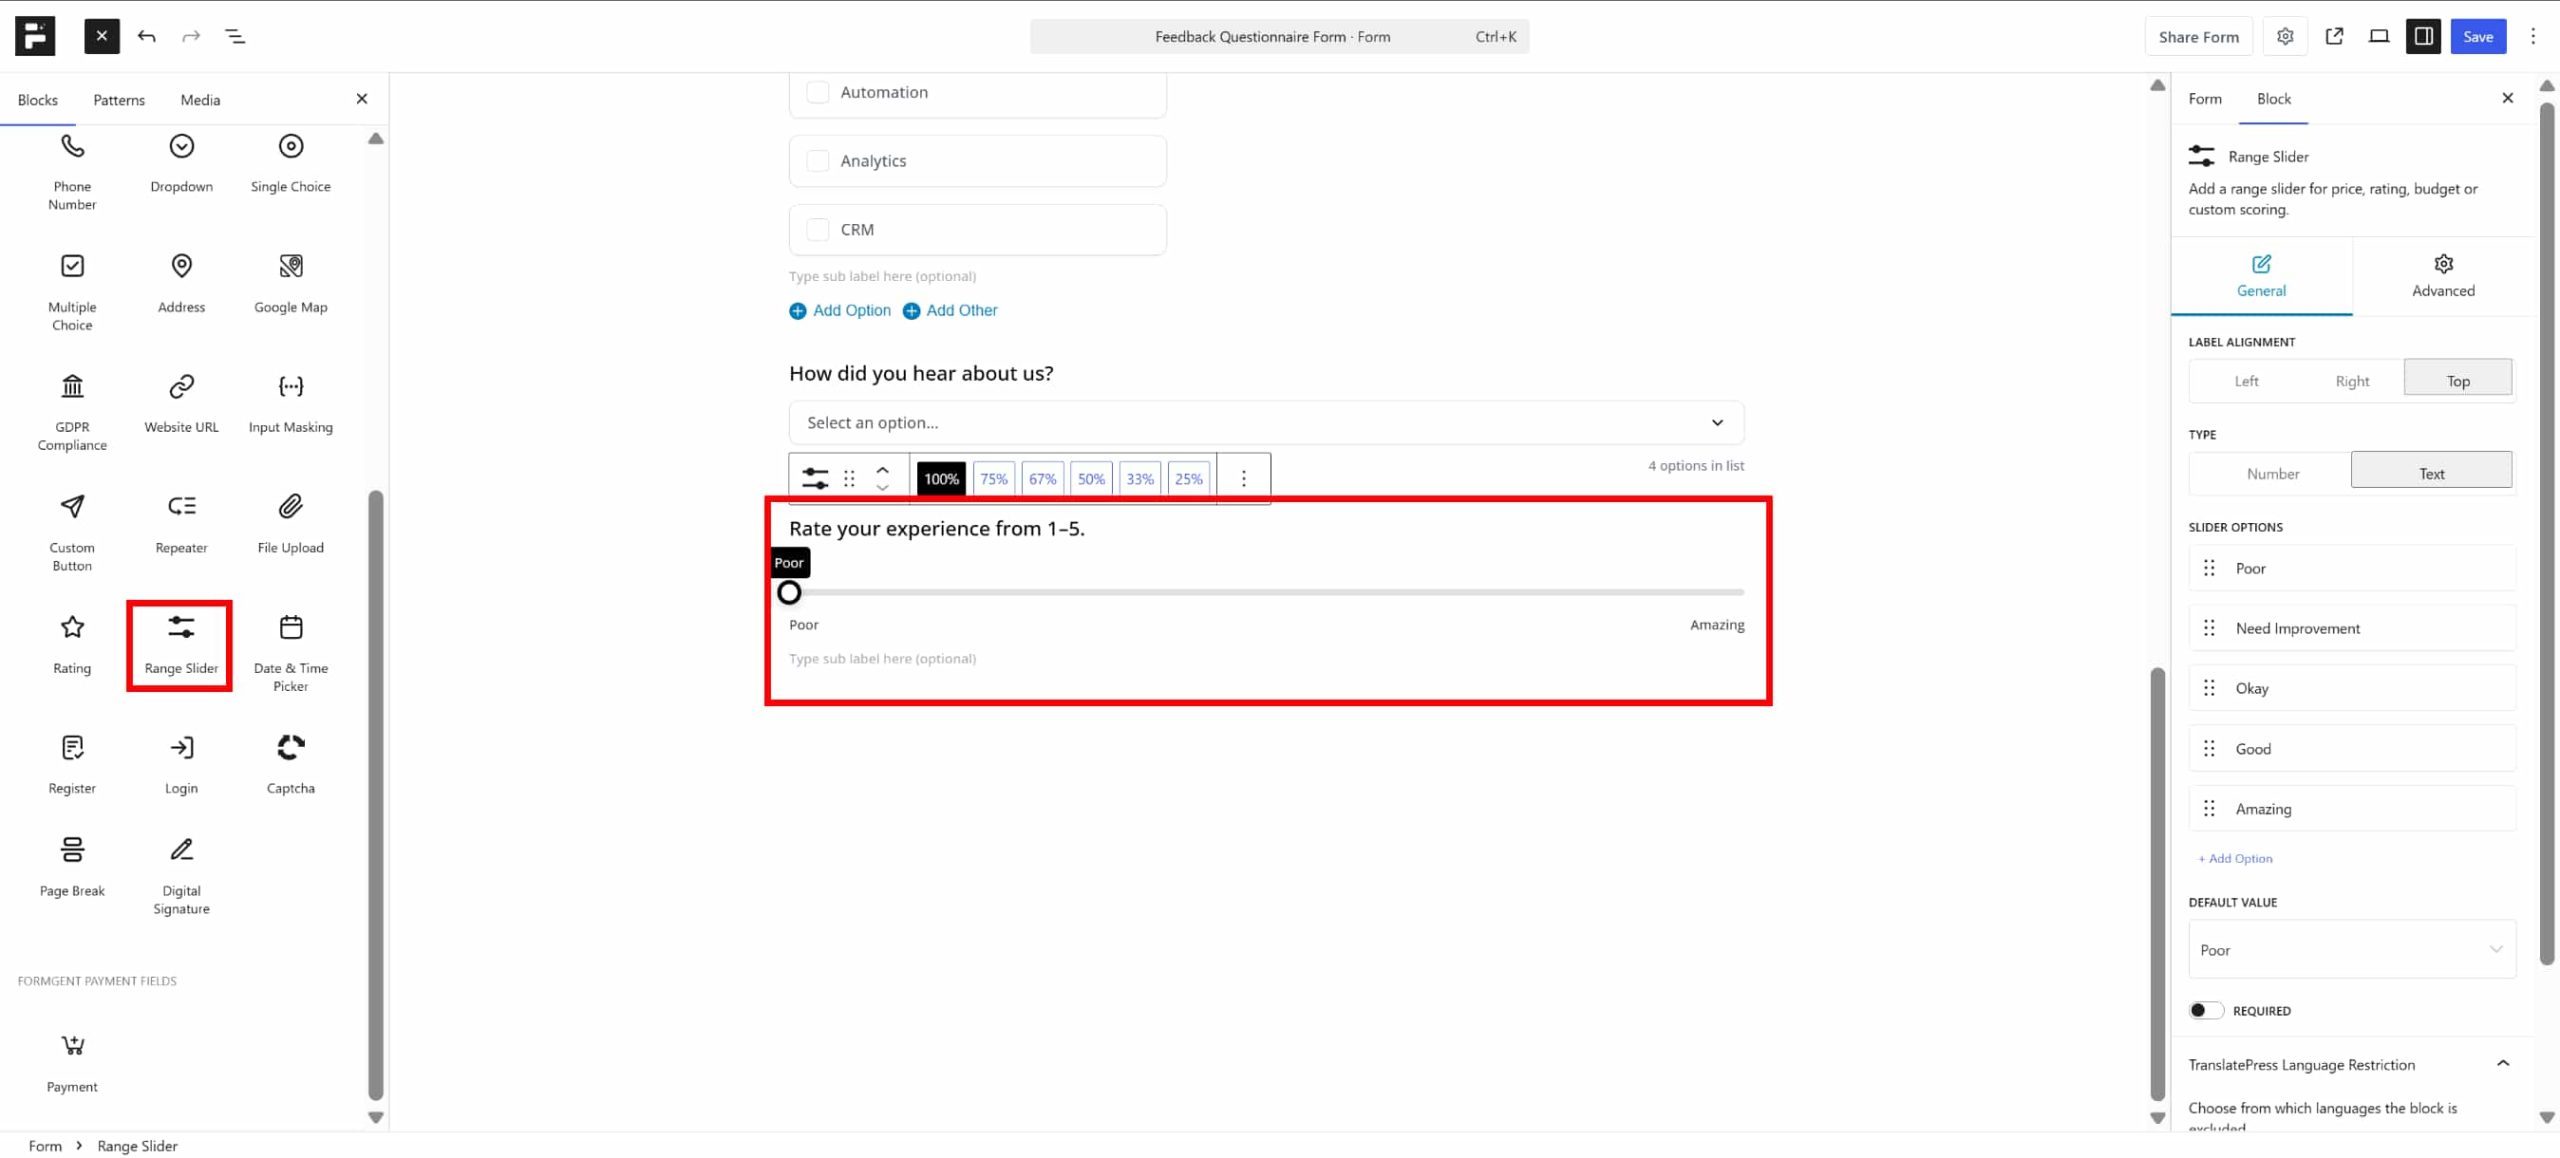Click the range slider track

point(1266,592)
